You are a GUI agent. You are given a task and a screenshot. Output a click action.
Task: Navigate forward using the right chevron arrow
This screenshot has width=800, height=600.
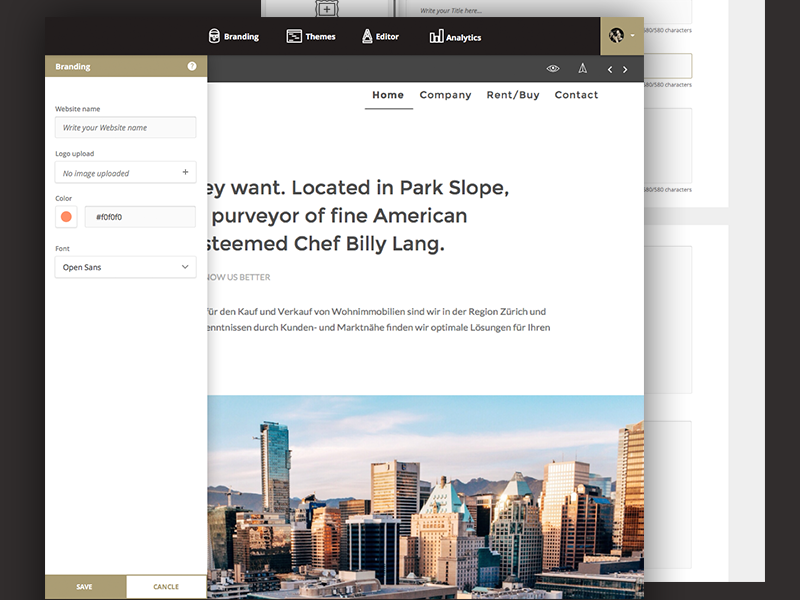pyautogui.click(x=625, y=69)
